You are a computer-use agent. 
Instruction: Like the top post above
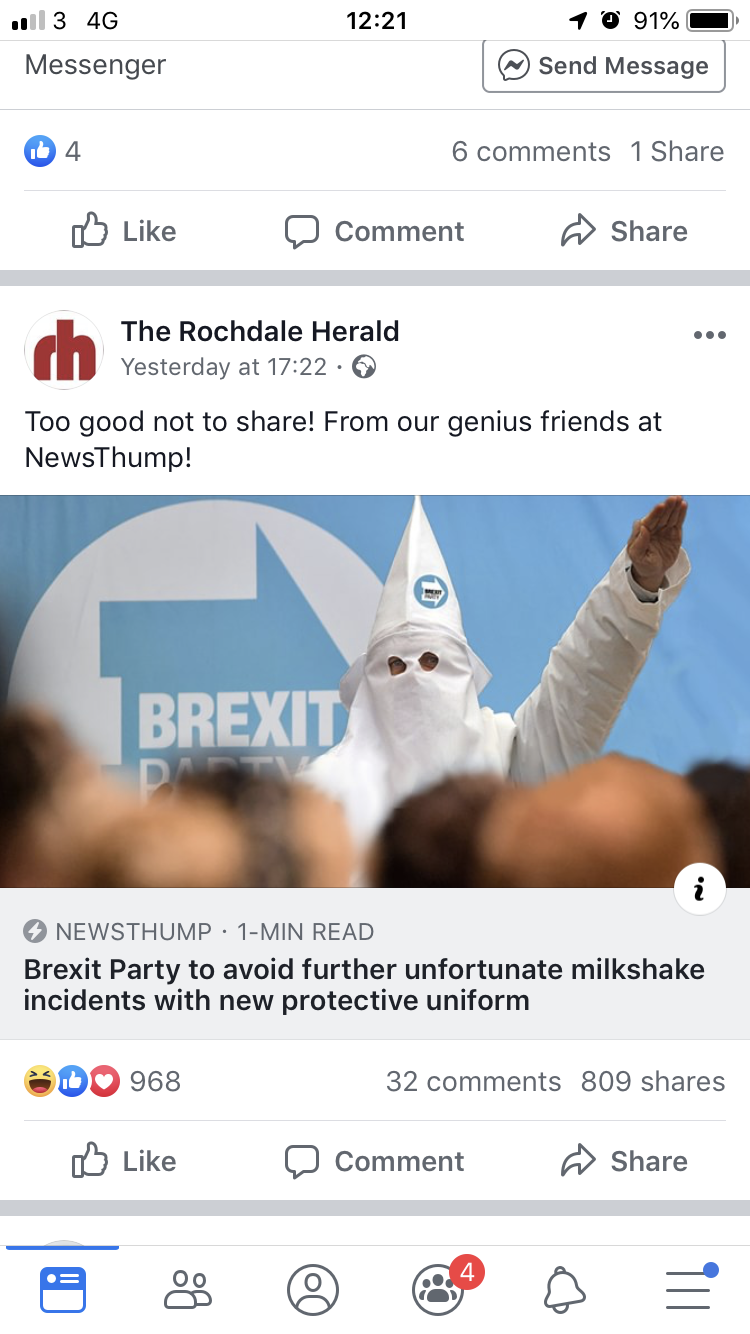pyautogui.click(x=125, y=231)
